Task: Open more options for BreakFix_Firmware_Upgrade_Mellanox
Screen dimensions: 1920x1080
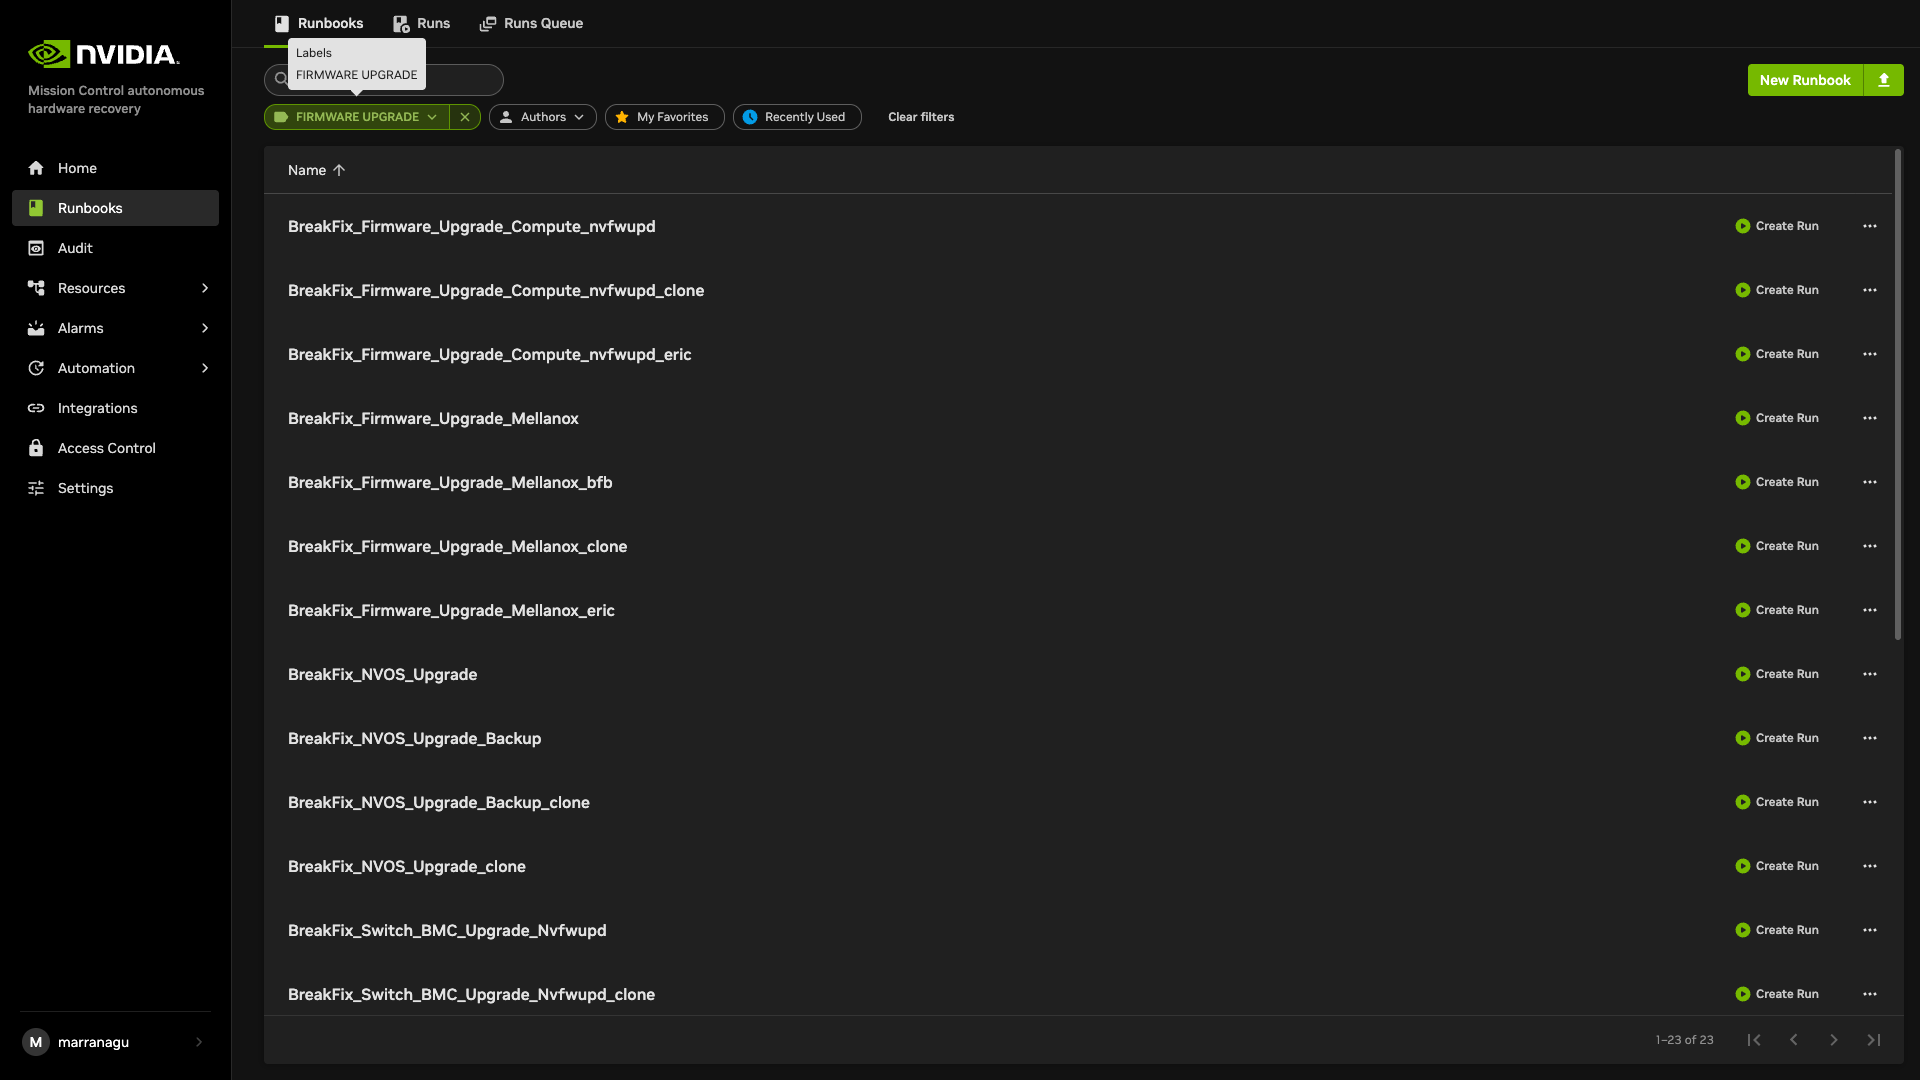Action: [x=1870, y=418]
